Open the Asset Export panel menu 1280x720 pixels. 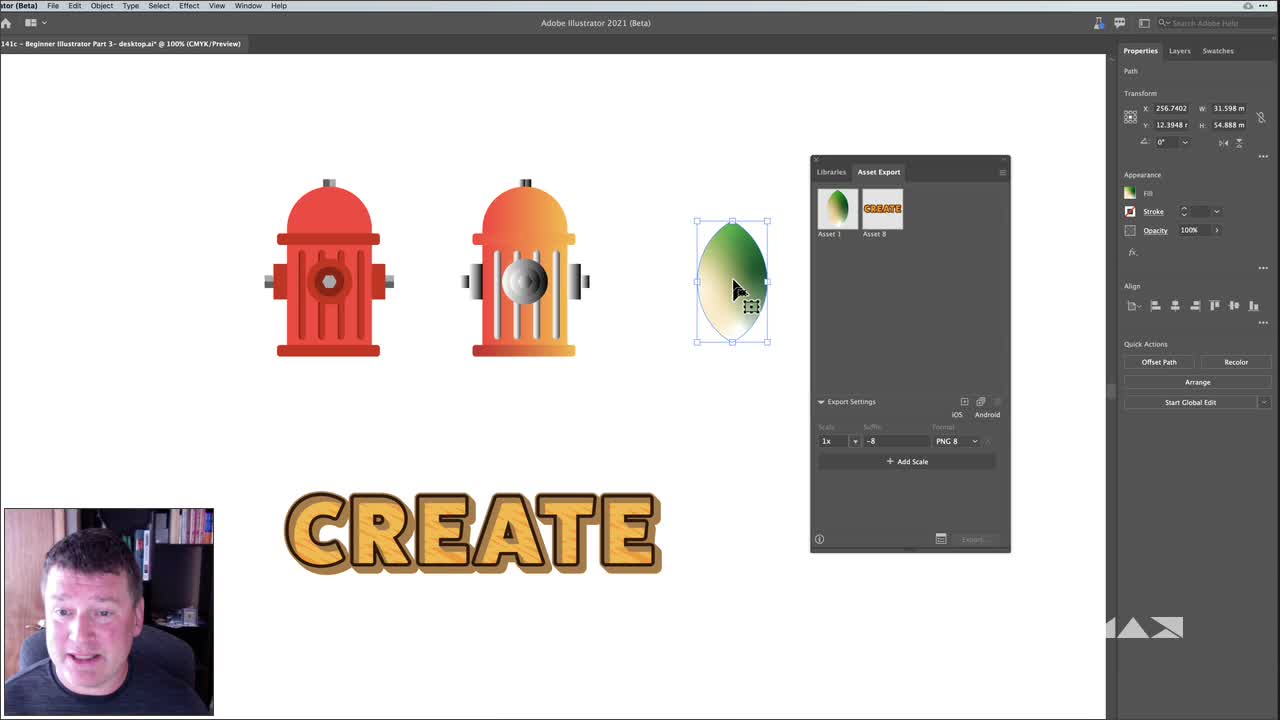1003,172
